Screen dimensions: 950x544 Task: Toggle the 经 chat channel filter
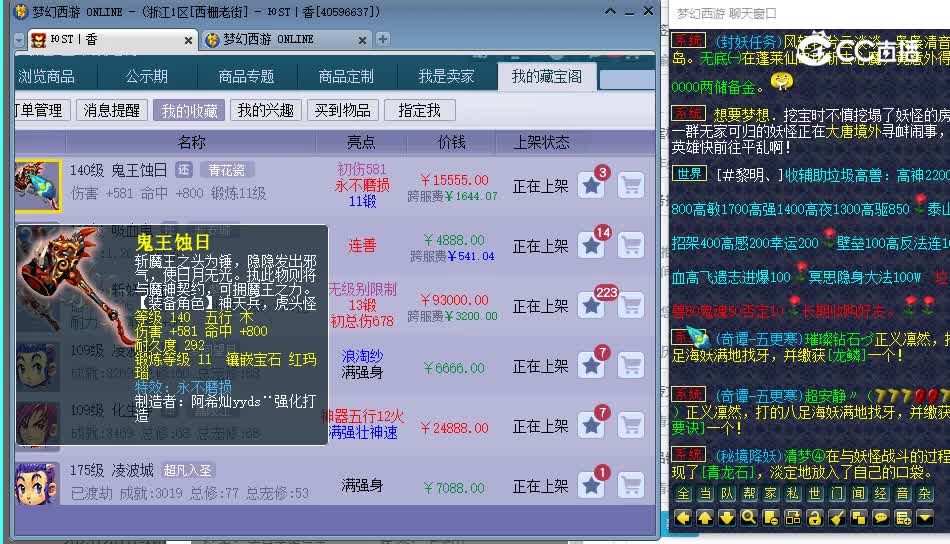[x=881, y=494]
